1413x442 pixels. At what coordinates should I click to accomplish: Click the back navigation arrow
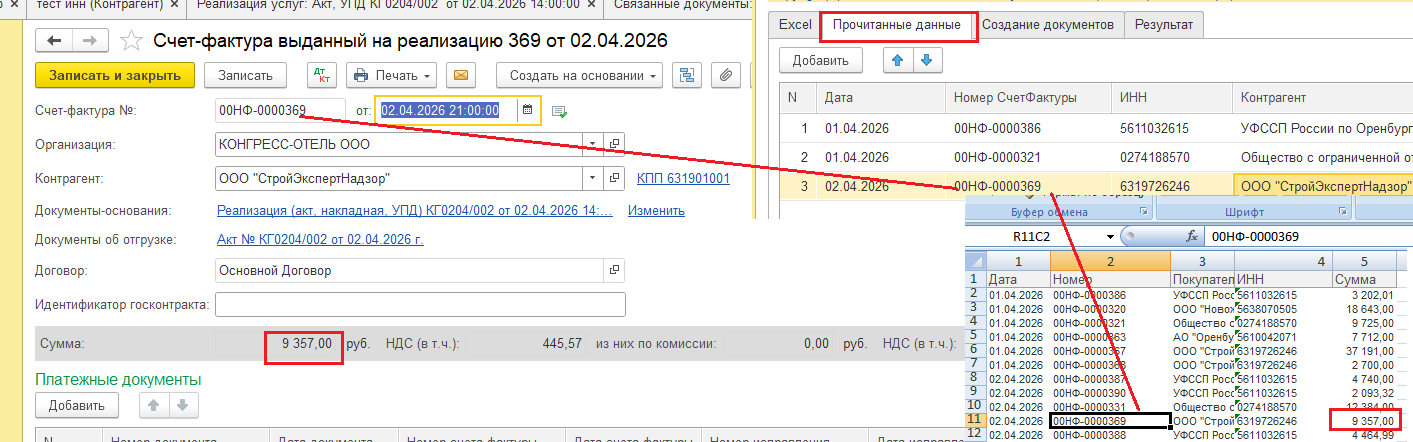(54, 41)
